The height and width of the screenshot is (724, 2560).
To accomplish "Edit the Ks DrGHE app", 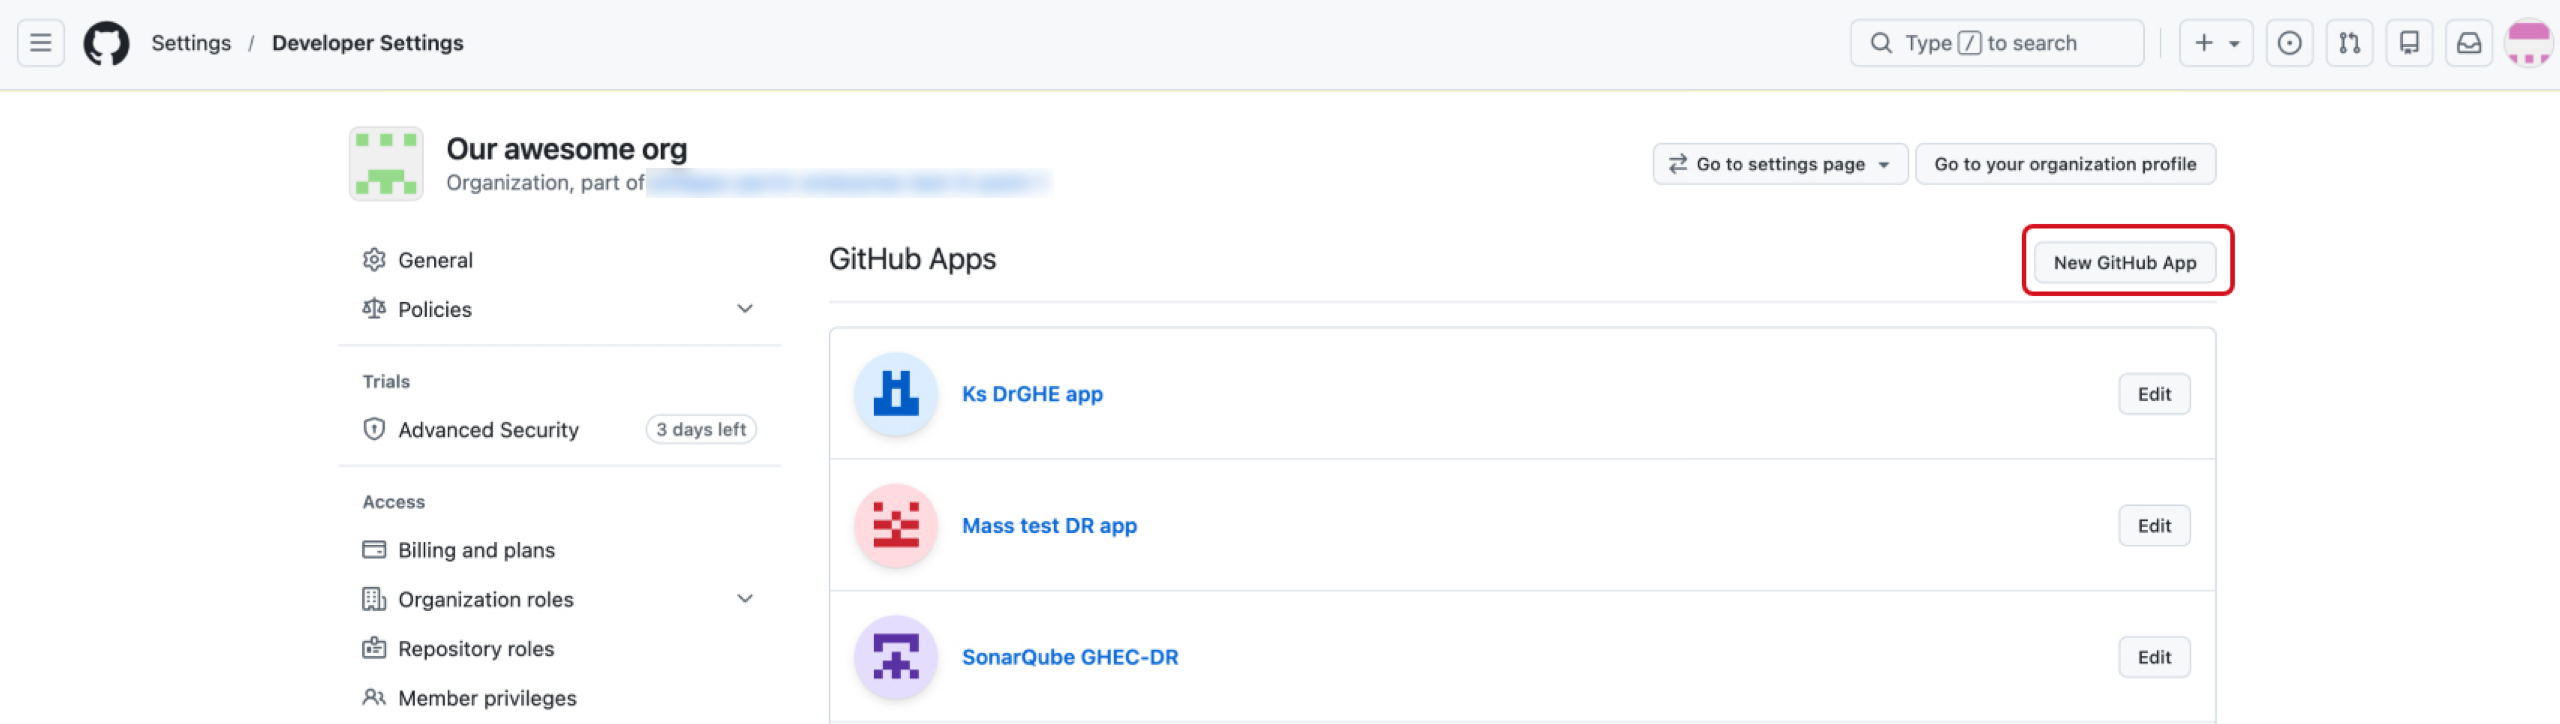I will point(2154,394).
